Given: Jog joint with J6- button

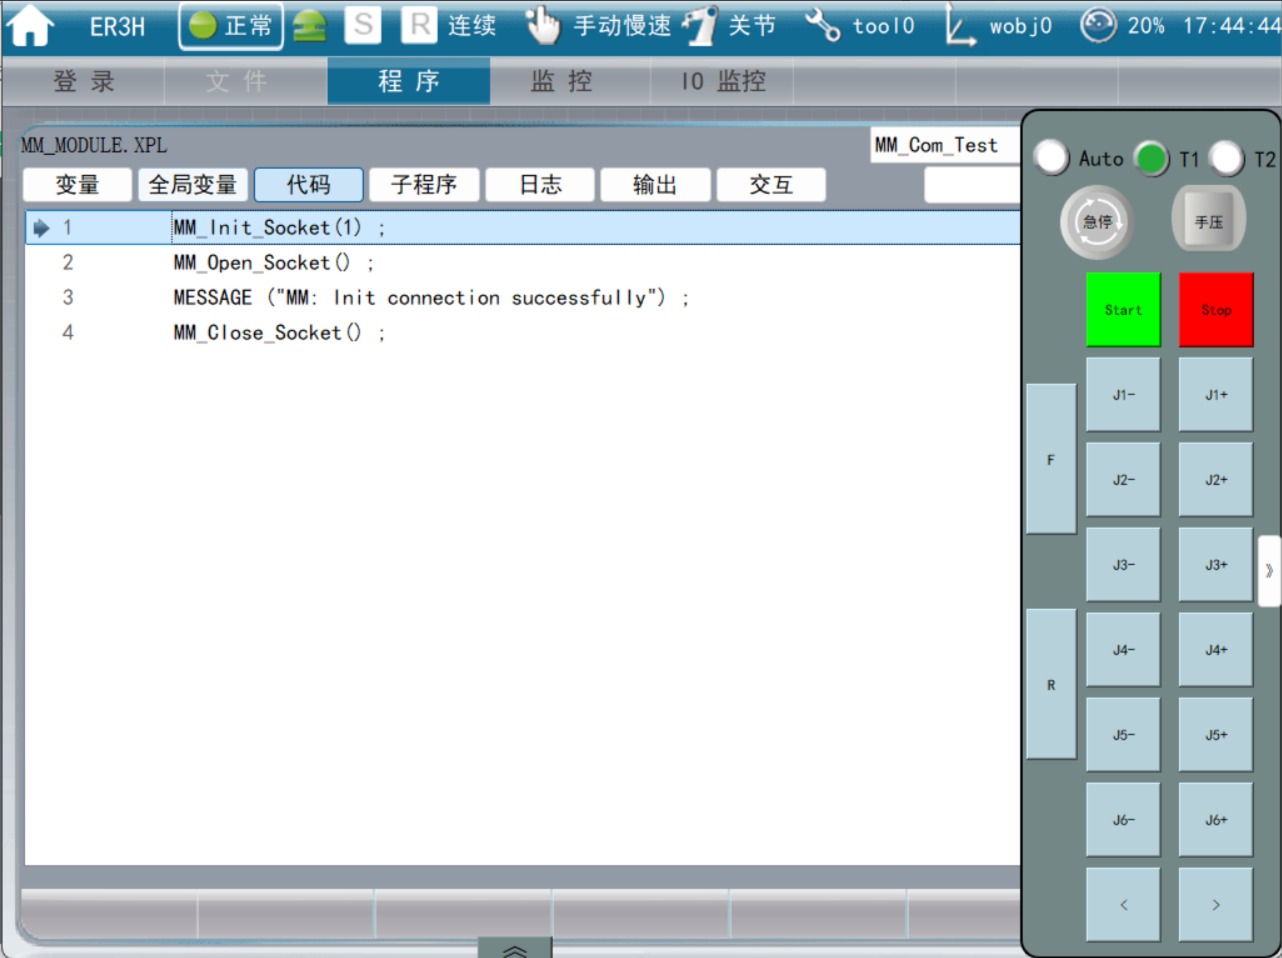Looking at the screenshot, I should point(1123,820).
